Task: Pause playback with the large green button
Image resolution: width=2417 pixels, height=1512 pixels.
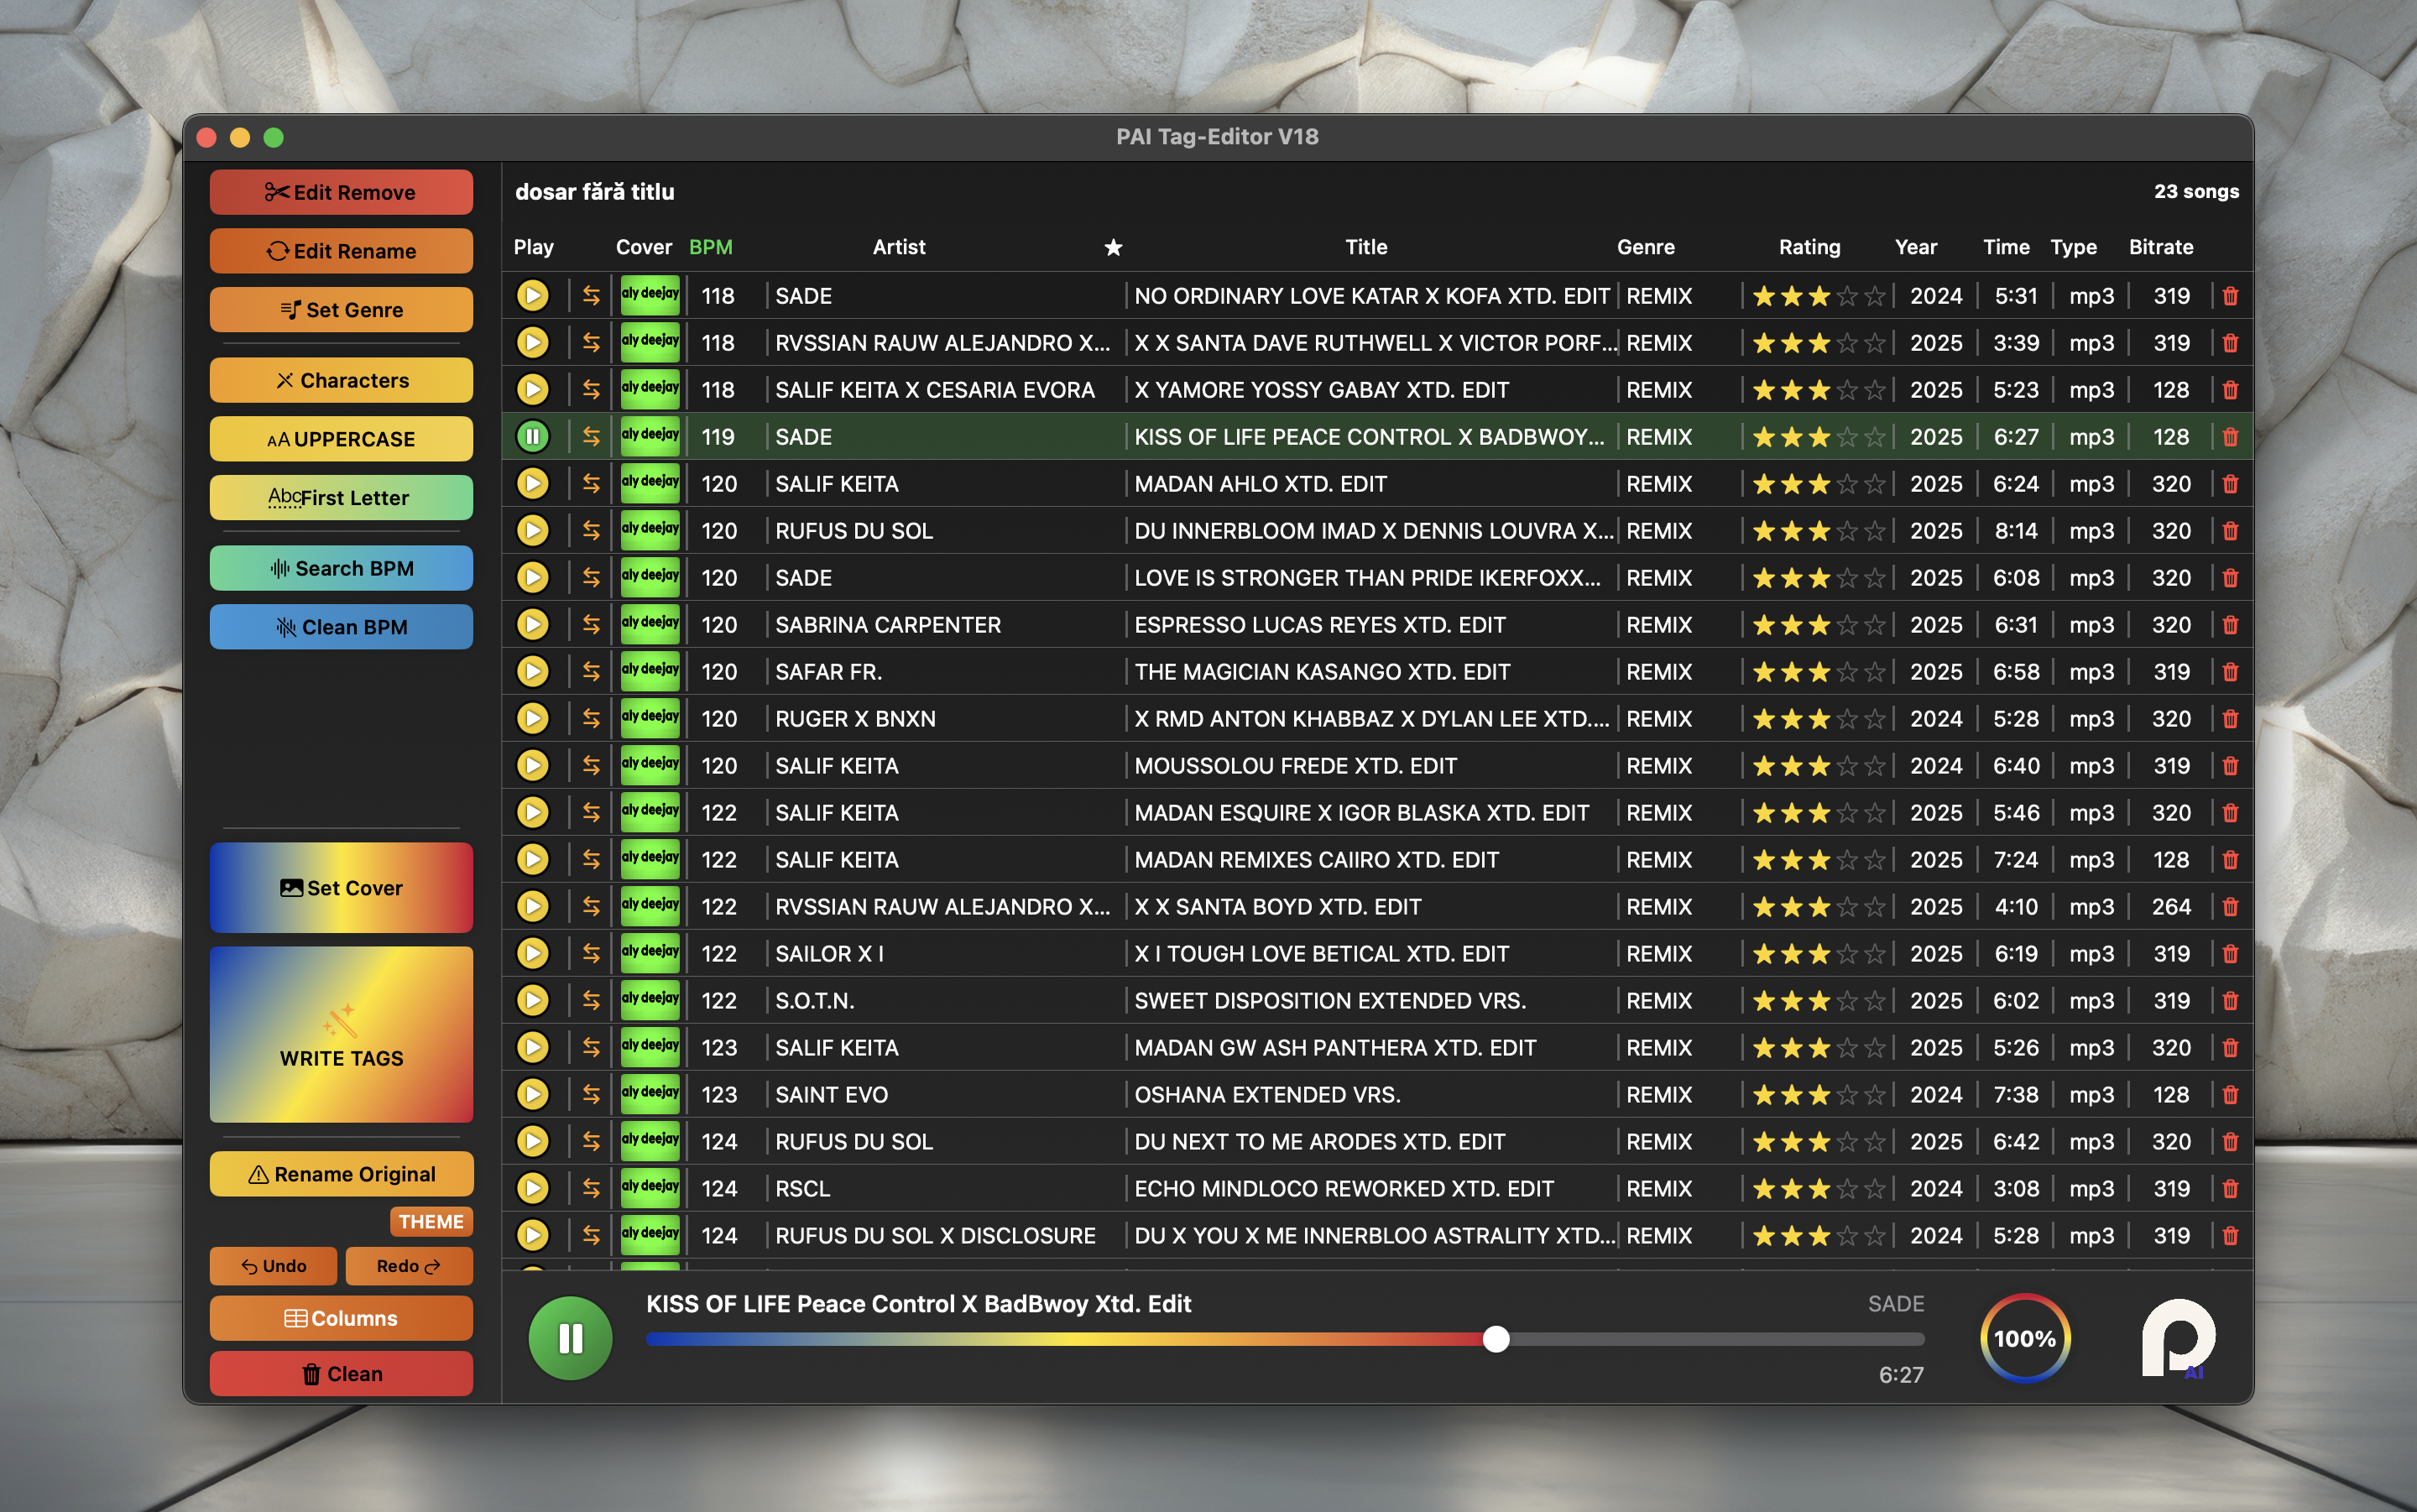Action: [x=570, y=1338]
